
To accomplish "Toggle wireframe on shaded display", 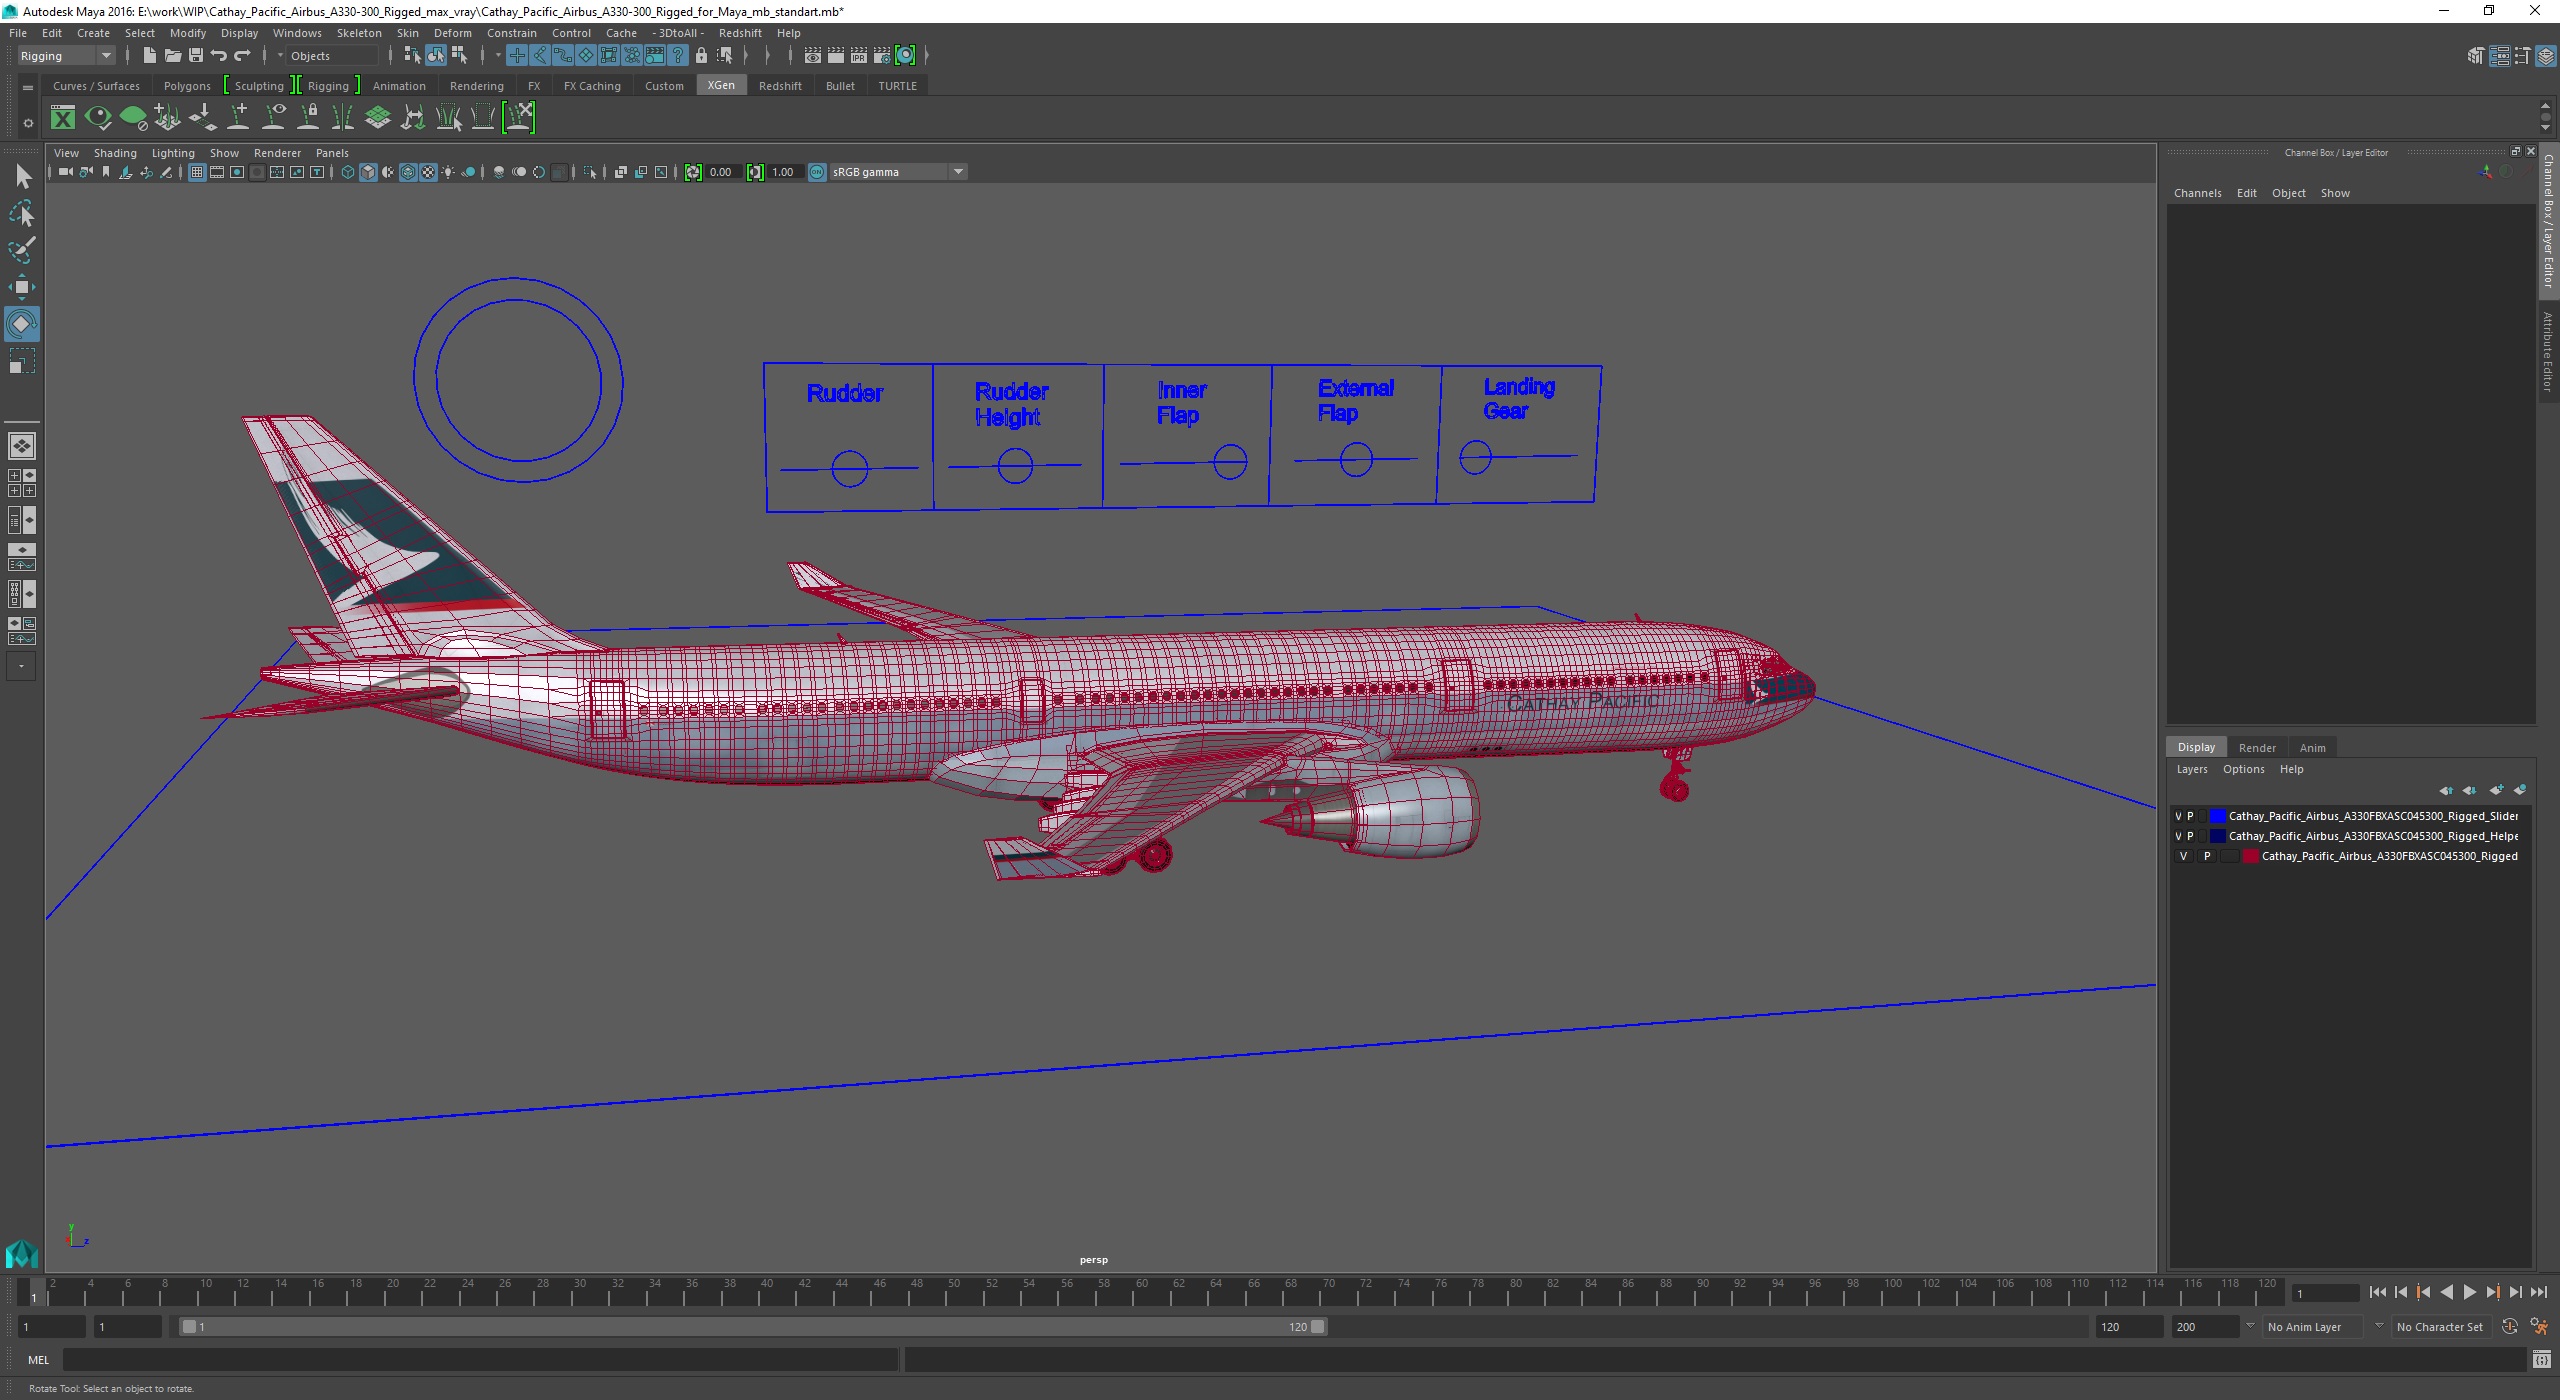I will [408, 172].
